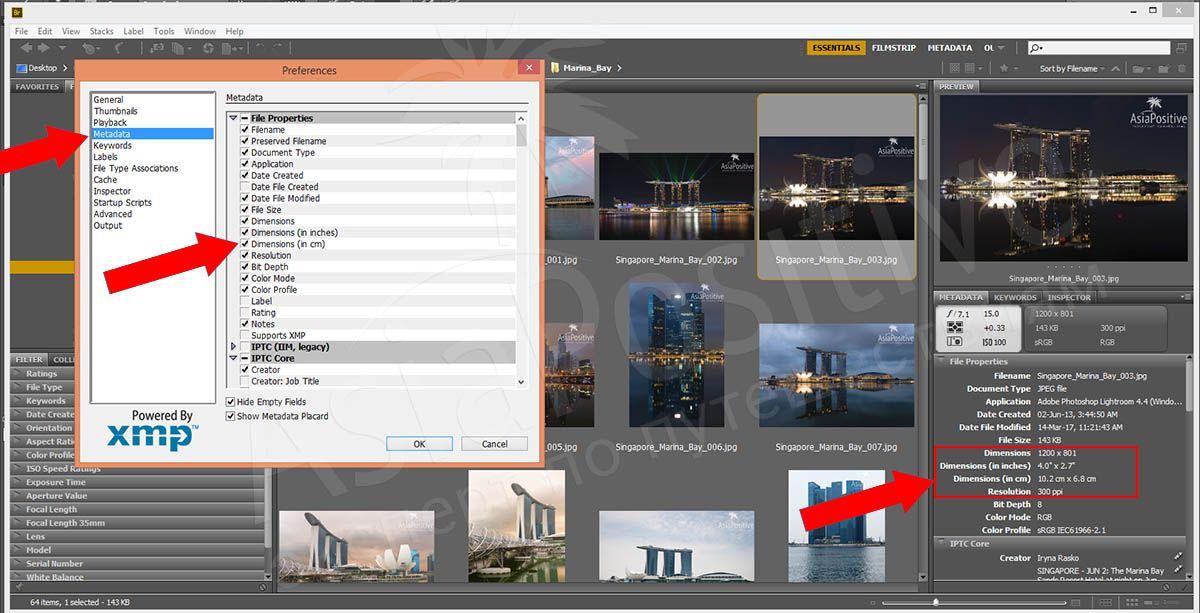Viewport: 1200px width, 613px height.
Task: Click lock thumbnail grid icon in status bar
Action: click(1105, 602)
